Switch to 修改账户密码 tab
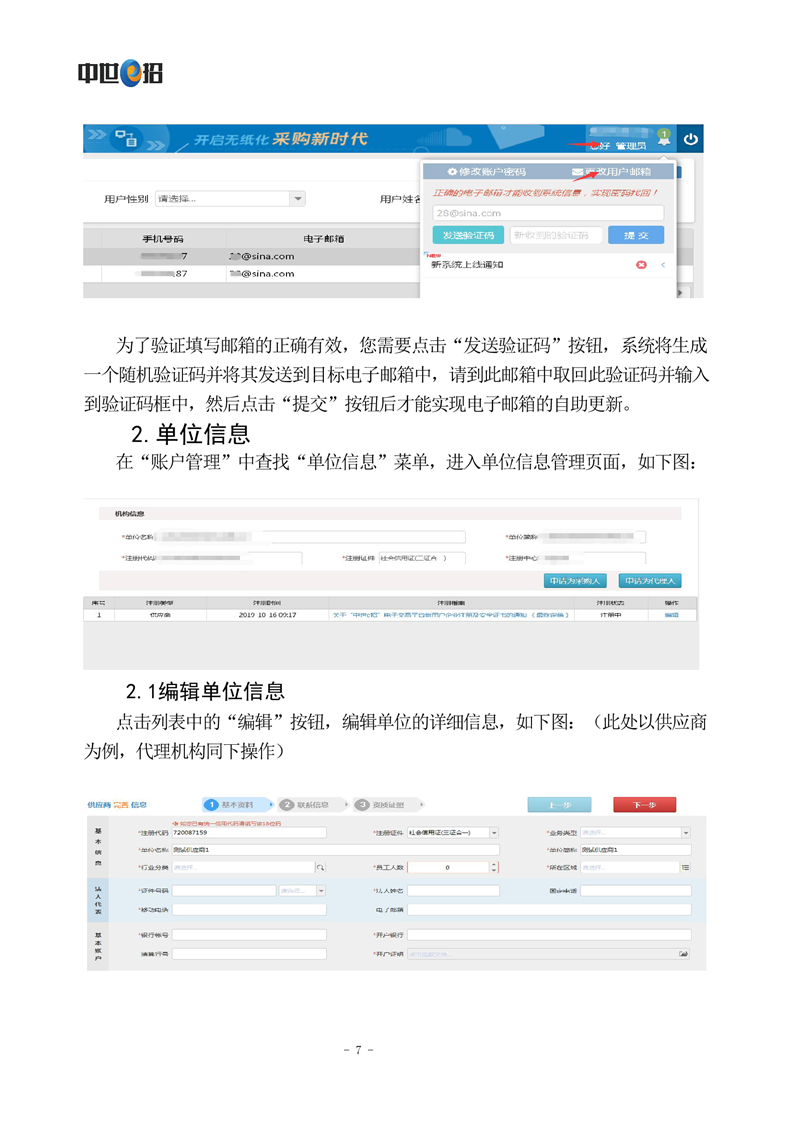Screen dimensions: 793x1122 click(486, 172)
